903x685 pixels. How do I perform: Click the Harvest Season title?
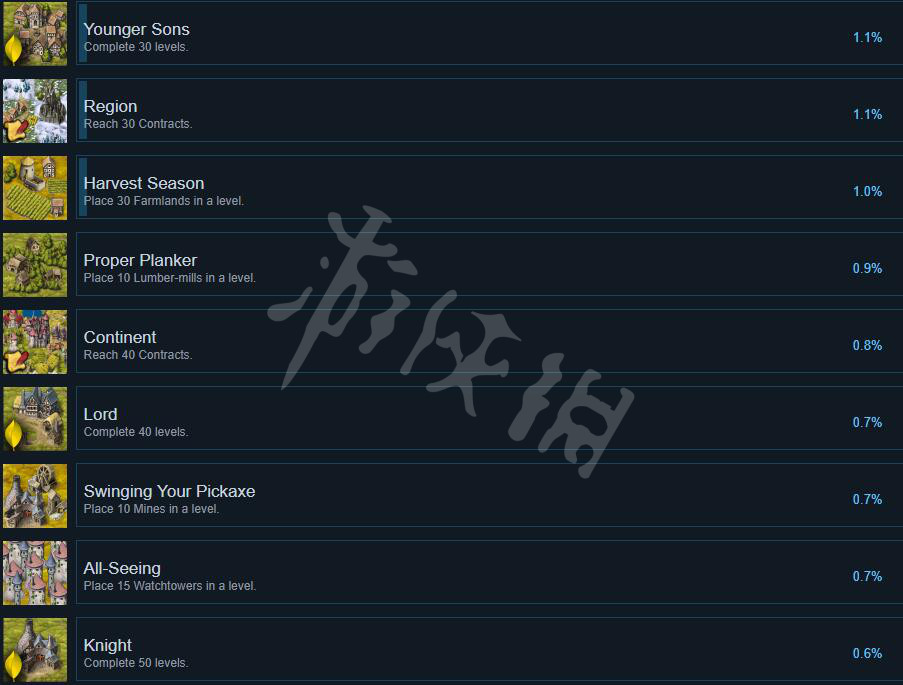(x=144, y=183)
